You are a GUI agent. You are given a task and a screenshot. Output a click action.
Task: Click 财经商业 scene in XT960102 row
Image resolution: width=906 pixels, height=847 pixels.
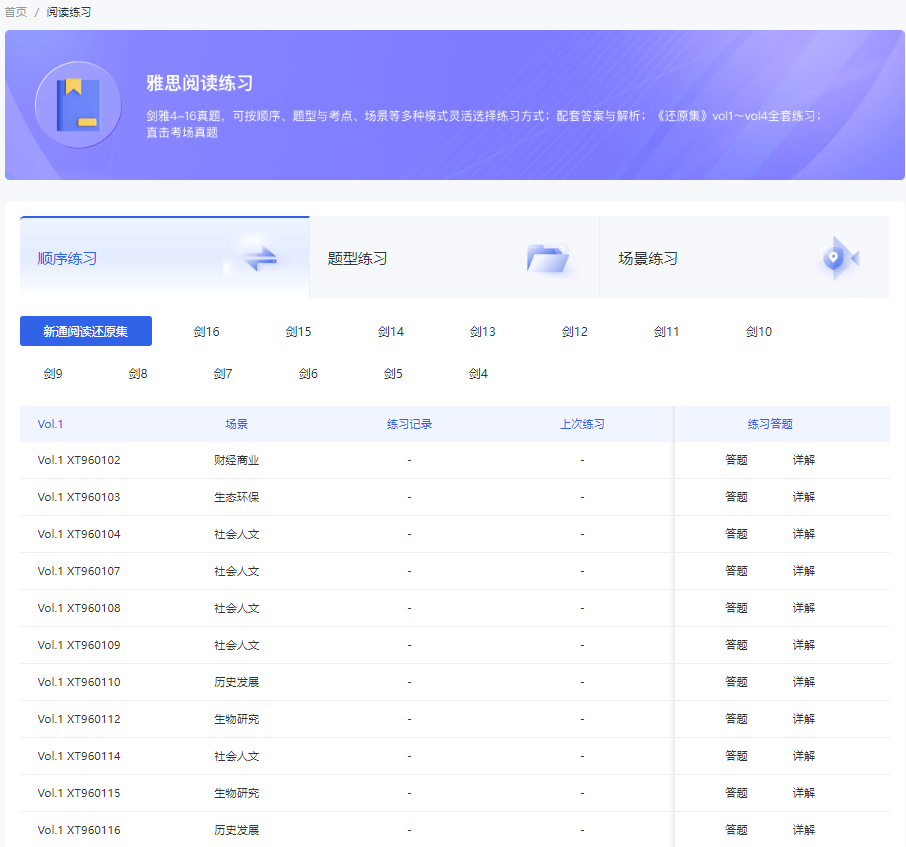pos(236,460)
